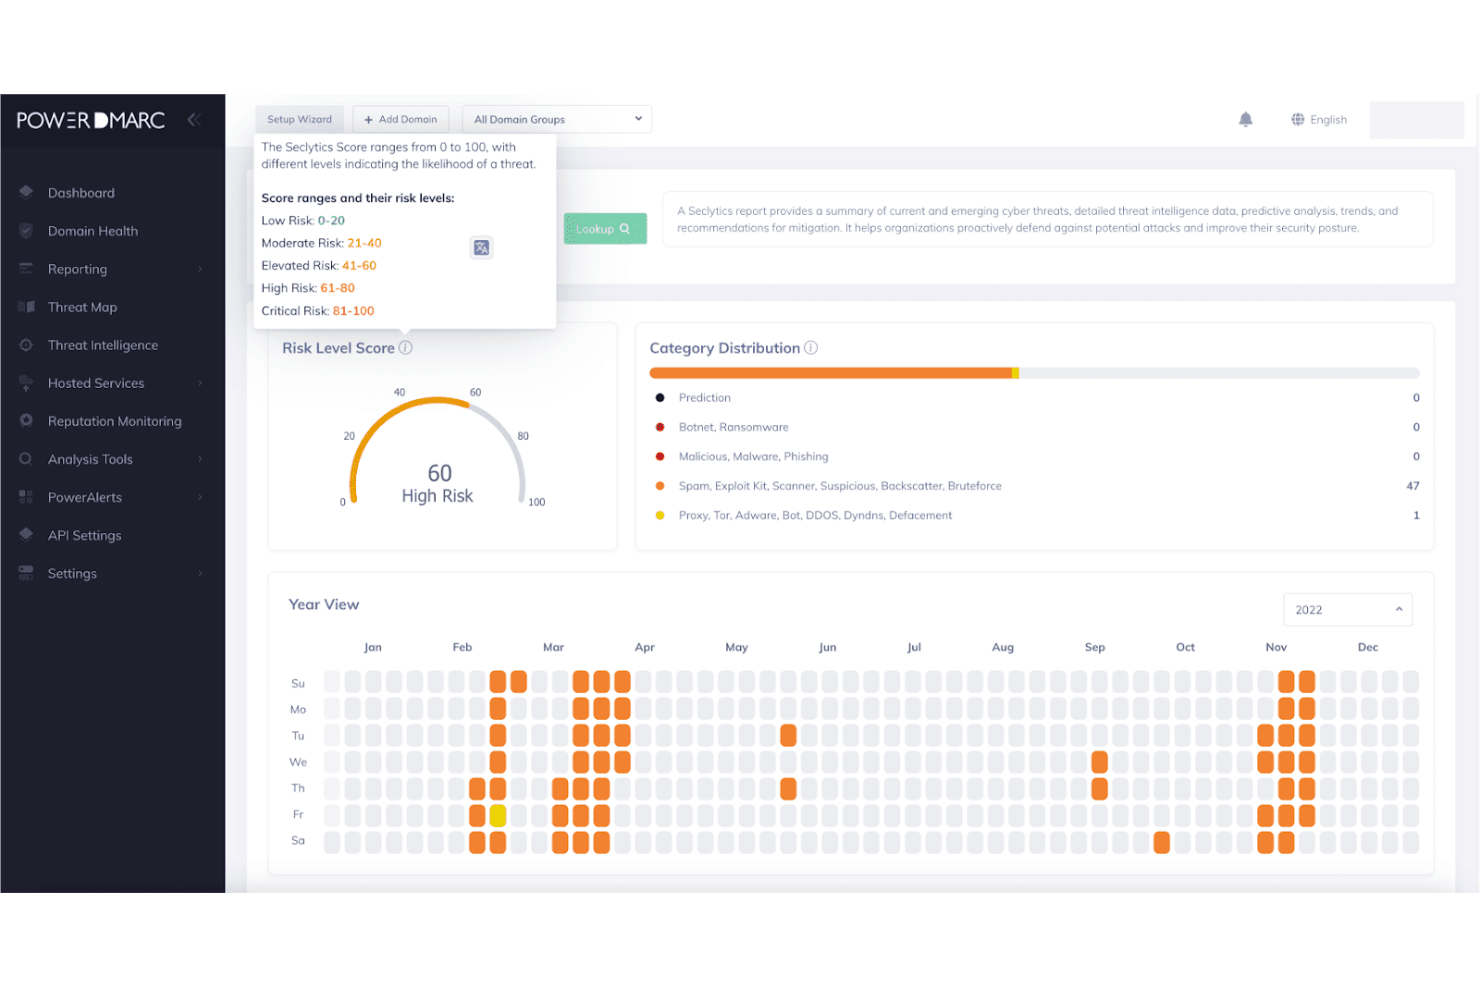Click the orange Tuesday cell in late May
This screenshot has height=987, width=1480.
pos(788,735)
